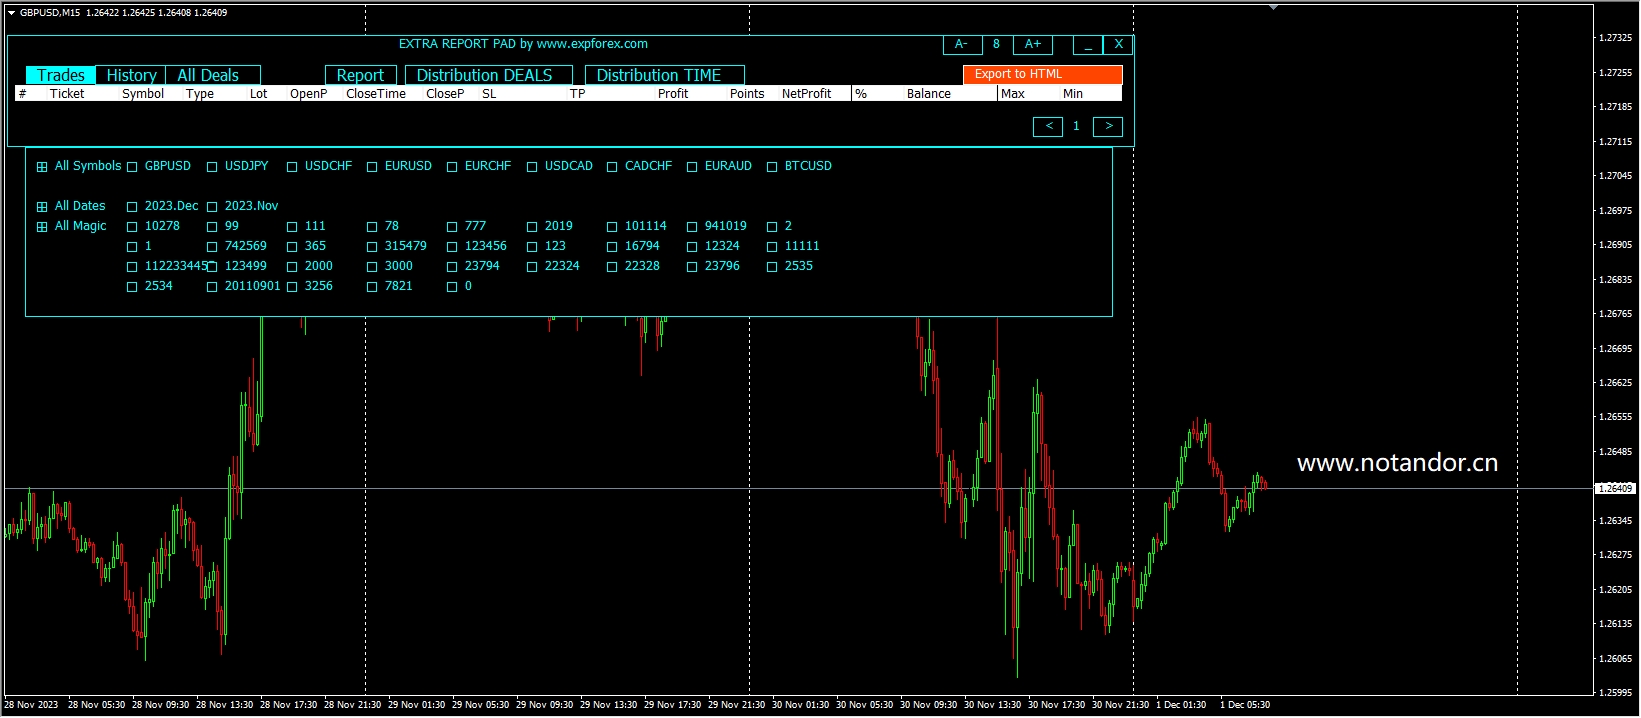Click the current price label 1.26409
Image resolution: width=1641 pixels, height=718 pixels.
click(x=1614, y=489)
